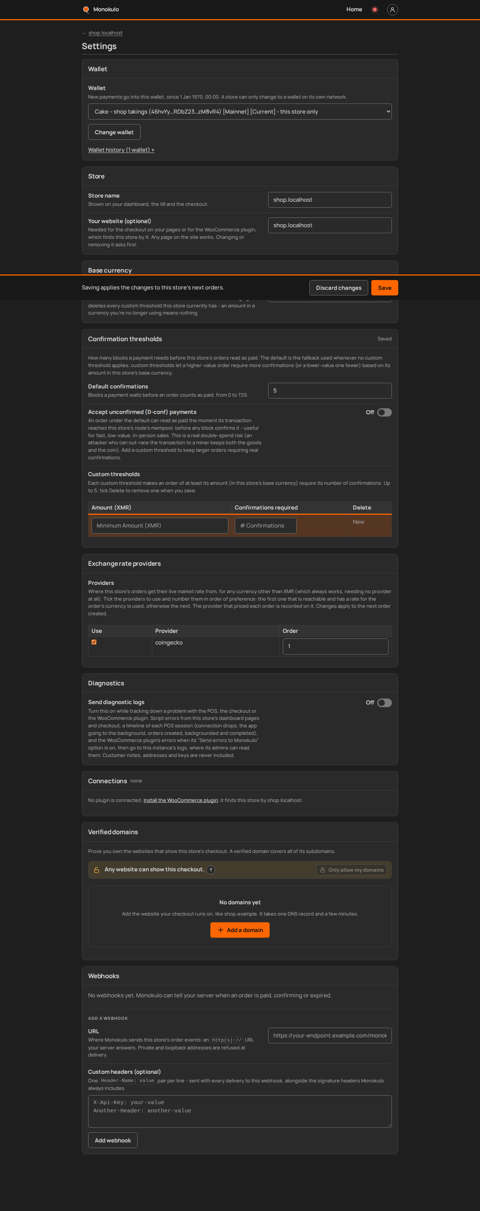Click Discard changes button
The image size is (480, 1211).
point(339,288)
